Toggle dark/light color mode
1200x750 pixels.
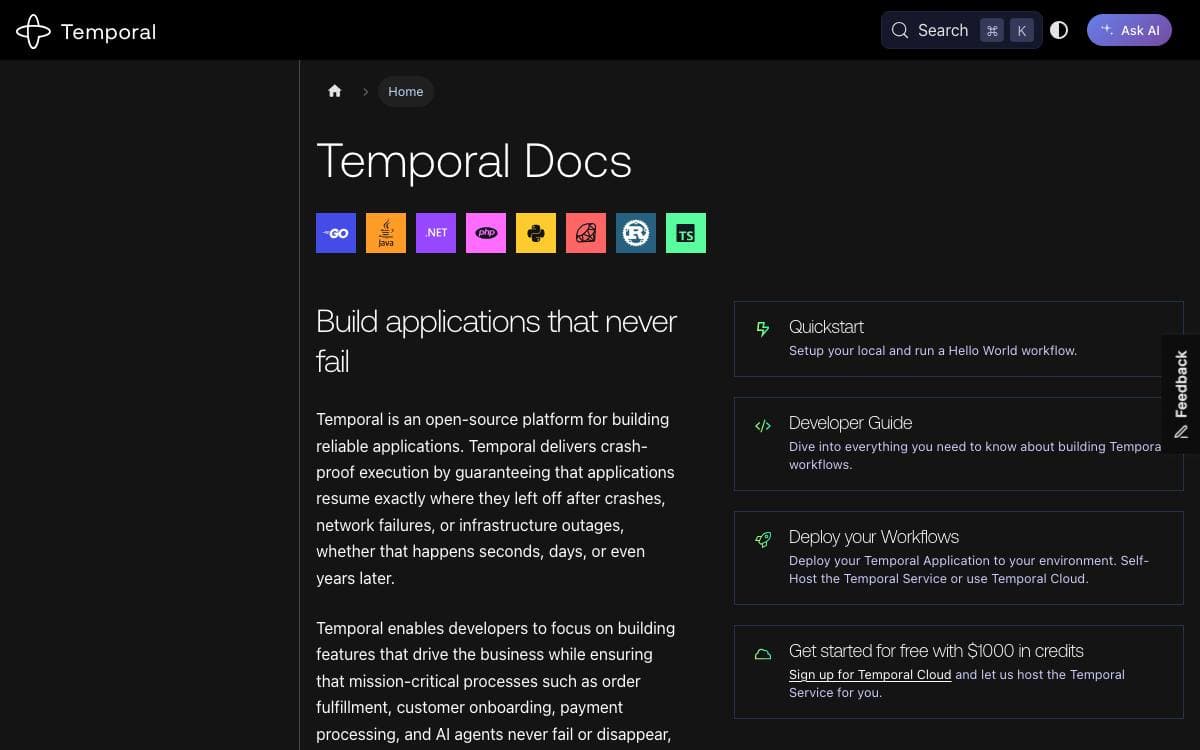(1059, 30)
